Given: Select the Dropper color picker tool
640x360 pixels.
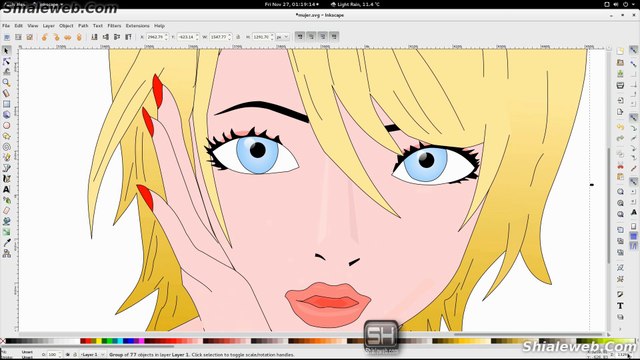Looking at the screenshot, I should 6,242.
